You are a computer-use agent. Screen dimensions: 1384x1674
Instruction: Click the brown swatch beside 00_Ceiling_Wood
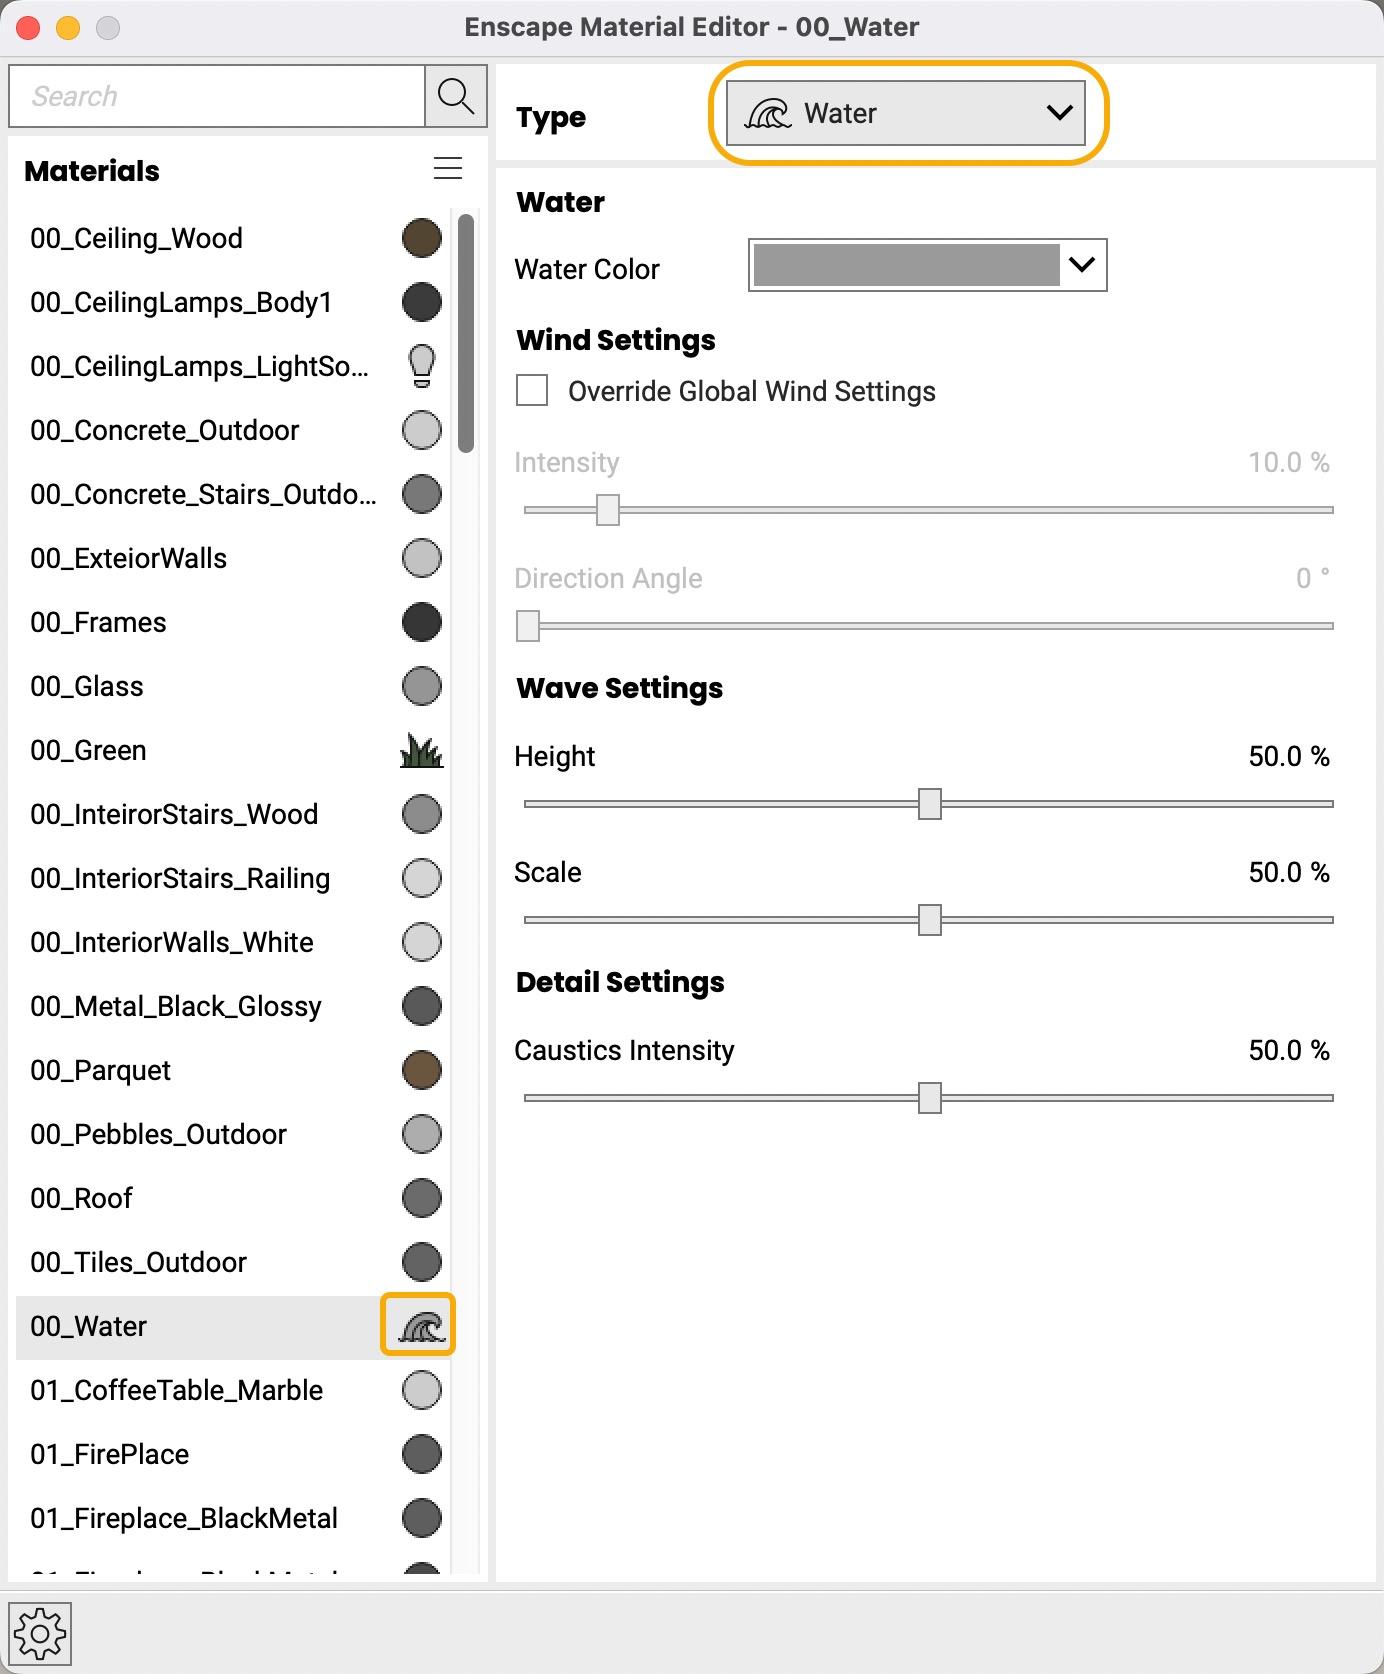coord(421,238)
